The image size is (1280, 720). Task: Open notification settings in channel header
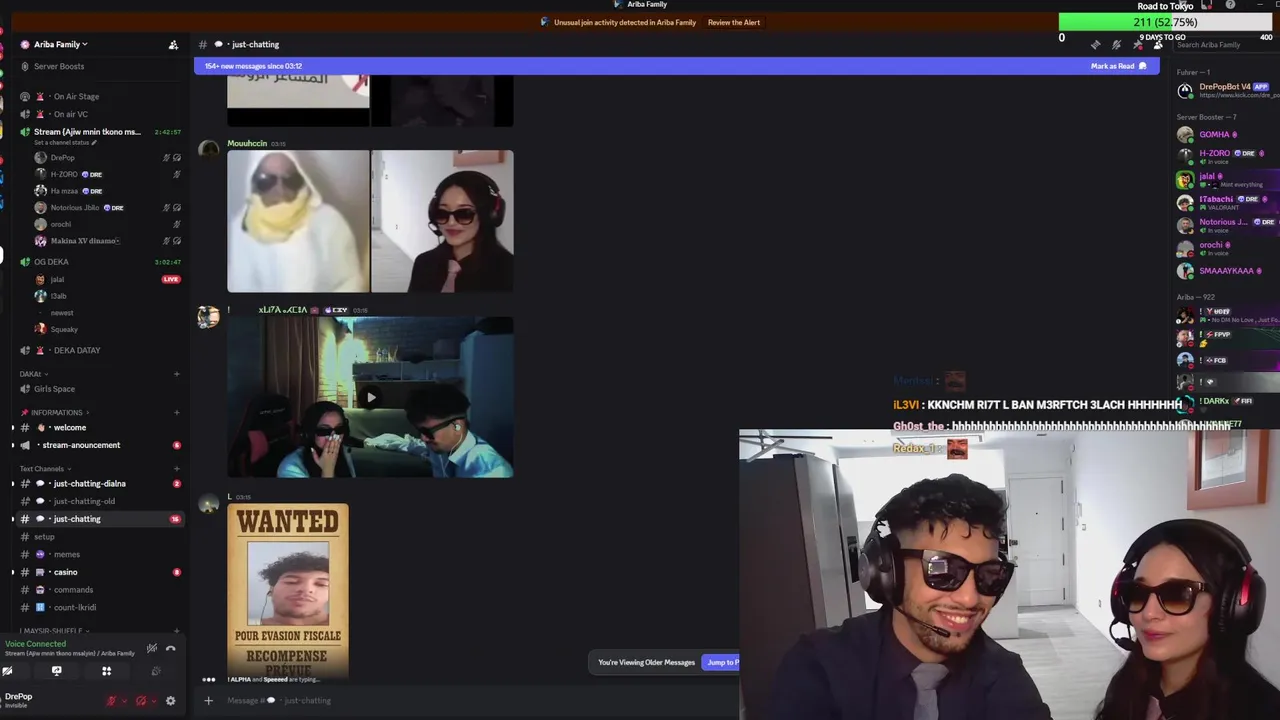(x=1116, y=44)
